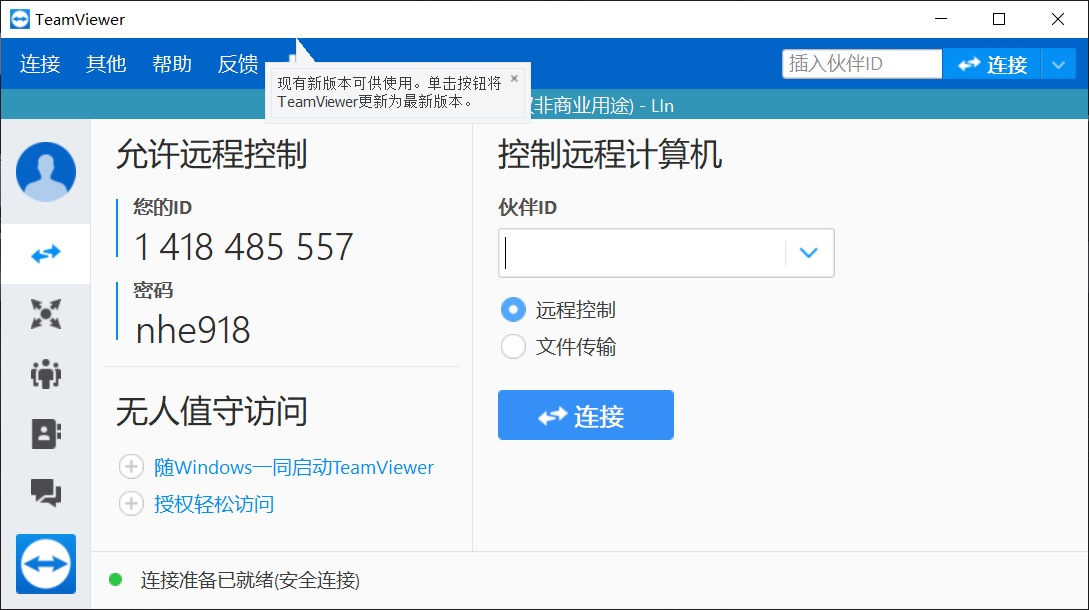Click the large blue 连接 button
The width and height of the screenshot is (1089, 610).
point(585,415)
